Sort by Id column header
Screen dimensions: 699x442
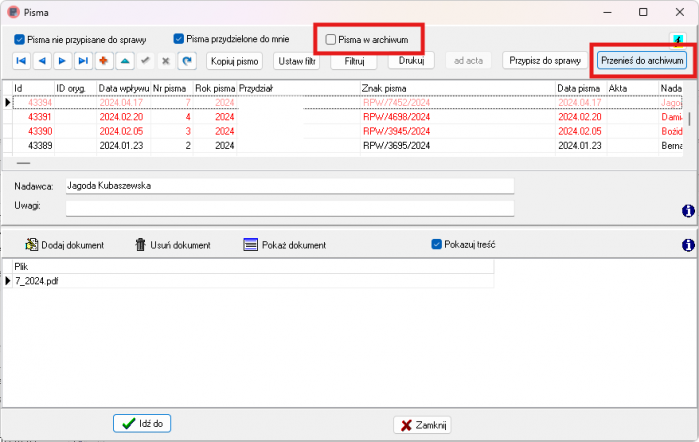coord(33,88)
